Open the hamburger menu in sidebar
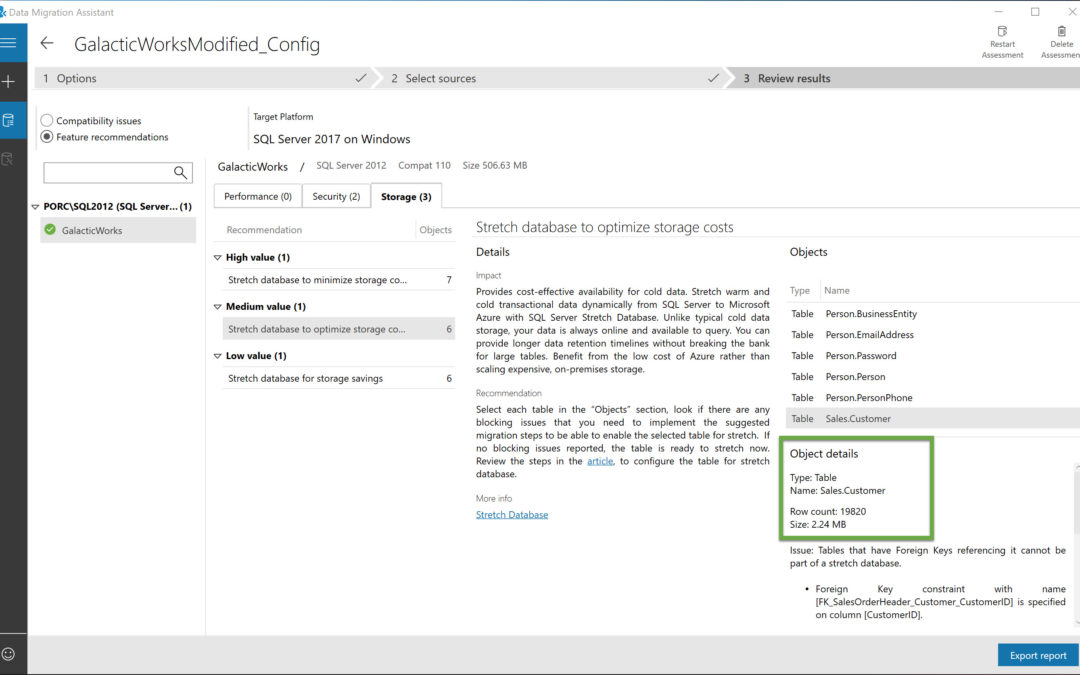This screenshot has width=1080, height=675. click(9, 43)
